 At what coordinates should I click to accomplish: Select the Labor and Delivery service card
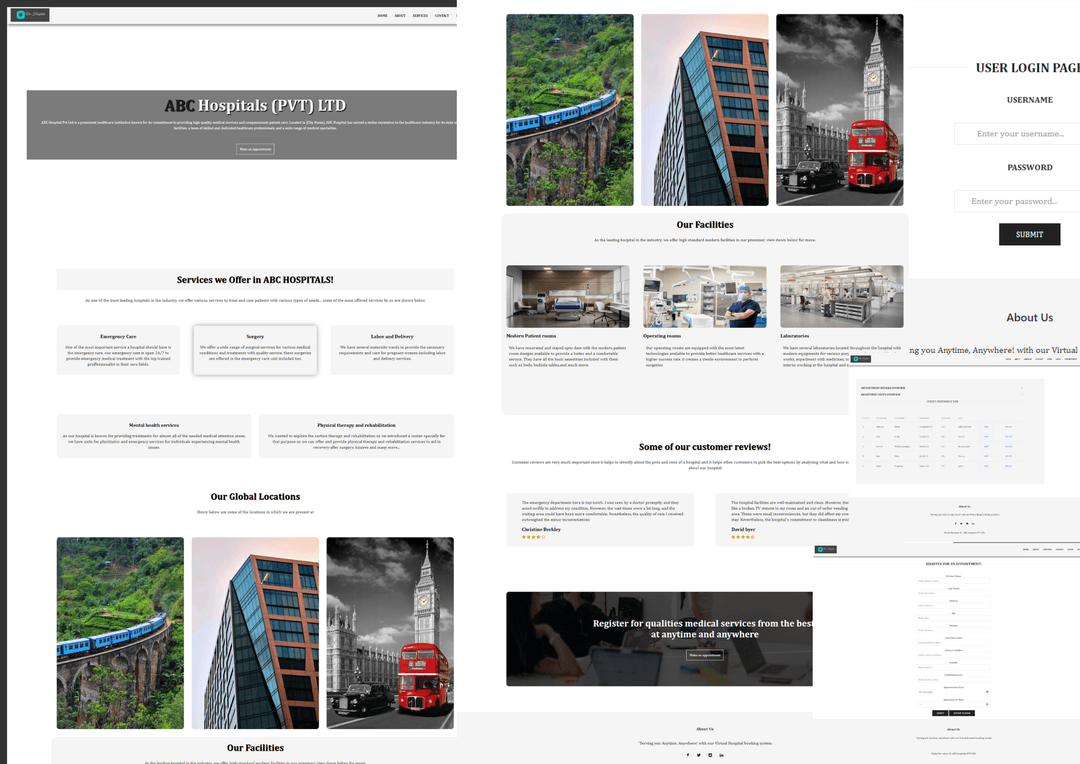tap(392, 350)
